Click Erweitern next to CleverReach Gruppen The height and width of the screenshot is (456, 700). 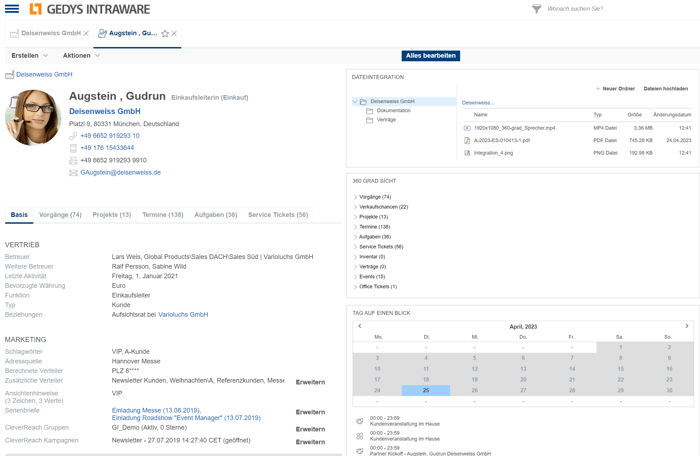[310, 429]
